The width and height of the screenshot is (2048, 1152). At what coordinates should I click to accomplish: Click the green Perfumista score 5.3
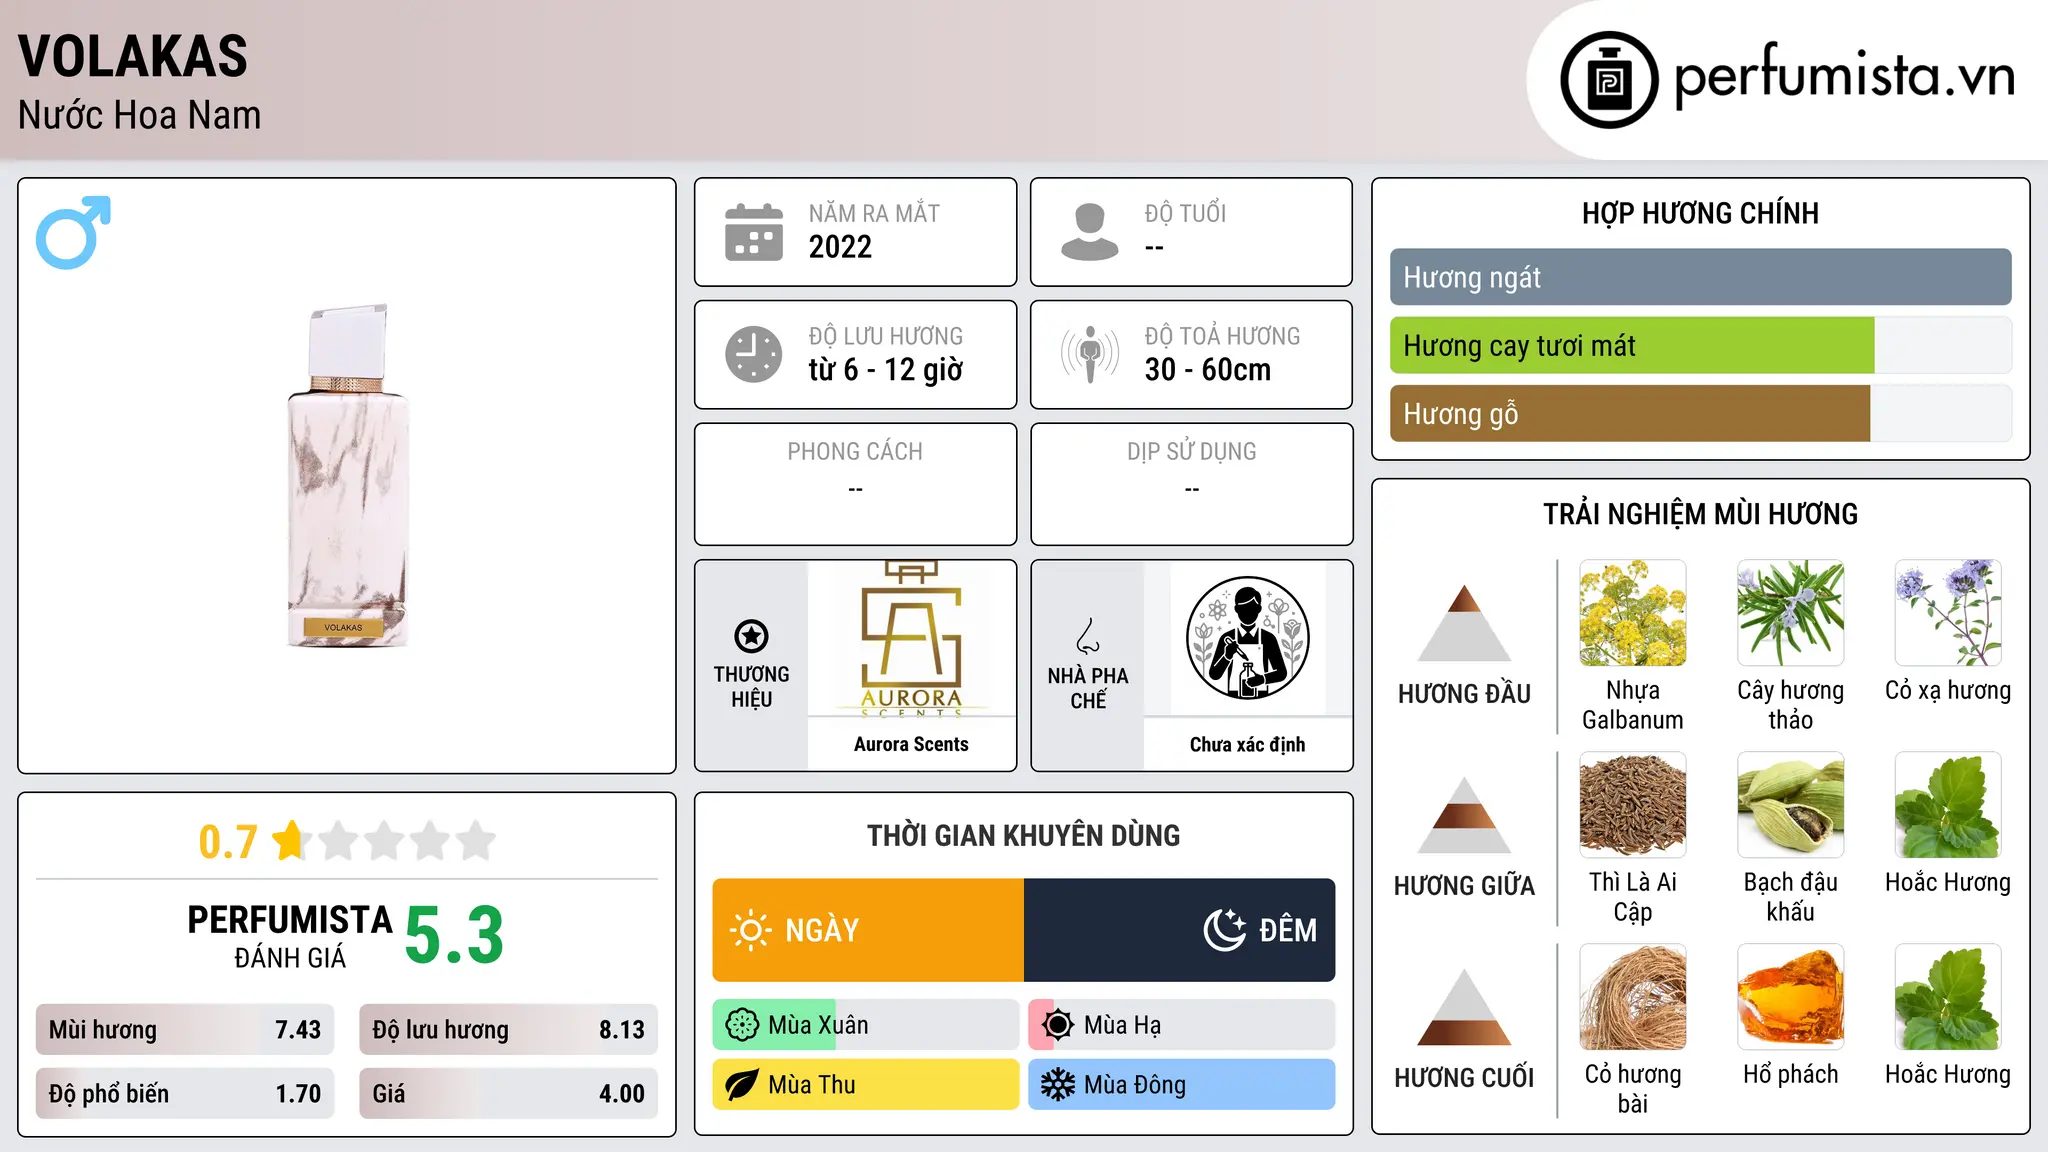(454, 935)
